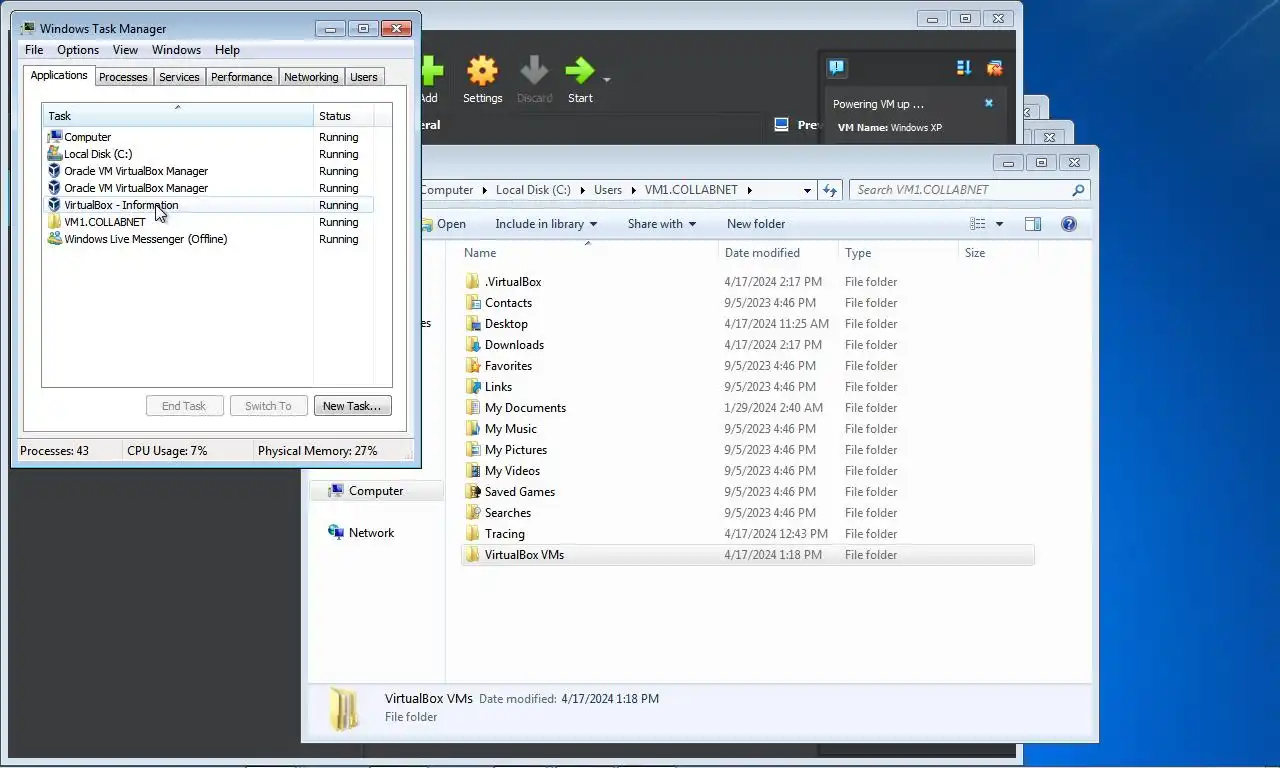The image size is (1280, 768).
Task: Select the Downloads folder icon
Action: pos(473,345)
